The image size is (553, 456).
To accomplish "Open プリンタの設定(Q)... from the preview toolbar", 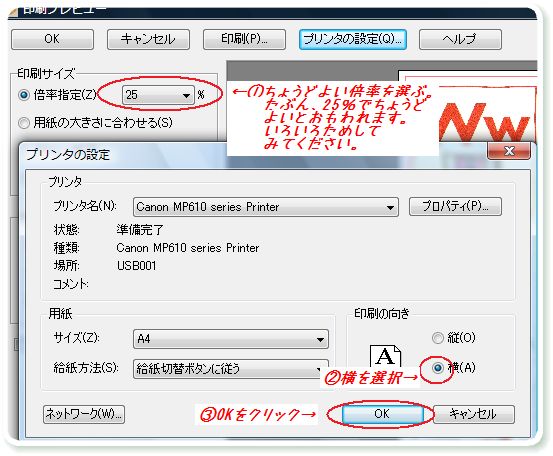I will click(353, 39).
